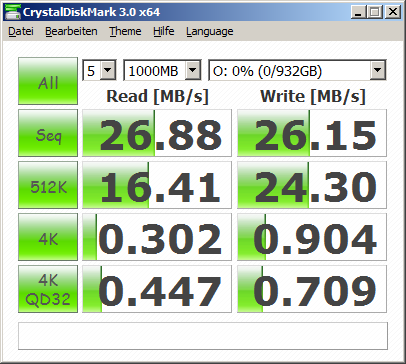406x364 pixels.
Task: Expand the drive selection dropdown O: 0%
Action: coord(377,70)
